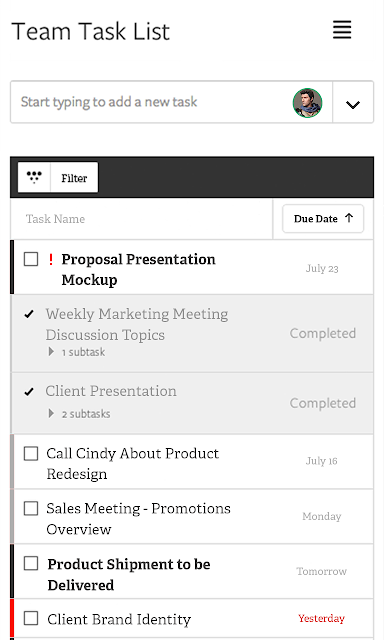This screenshot has height=640, width=384.
Task: Open the hamburger menu icon
Action: (342, 30)
